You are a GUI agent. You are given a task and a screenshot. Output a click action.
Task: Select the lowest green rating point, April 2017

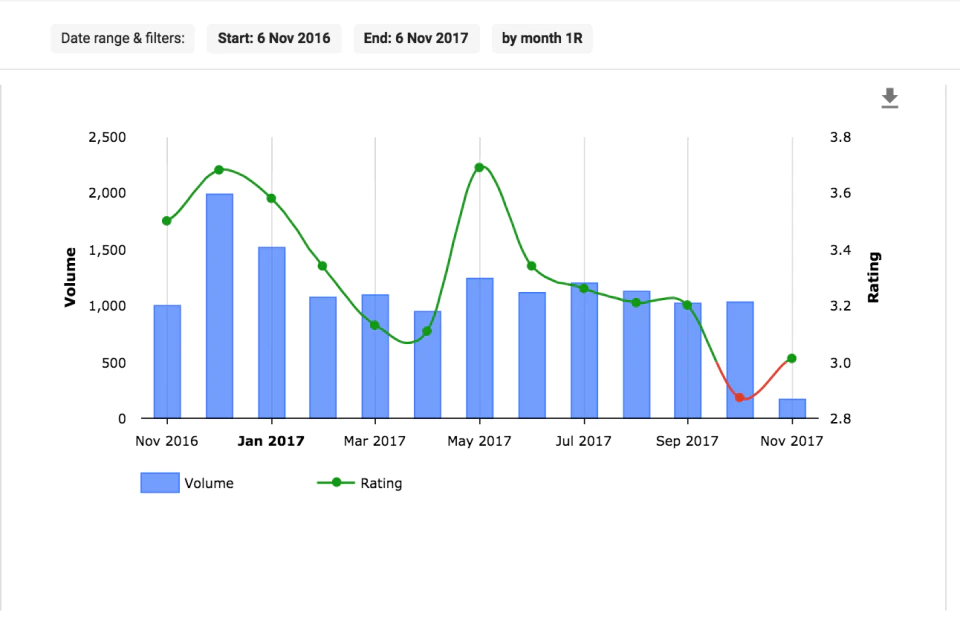coord(427,331)
